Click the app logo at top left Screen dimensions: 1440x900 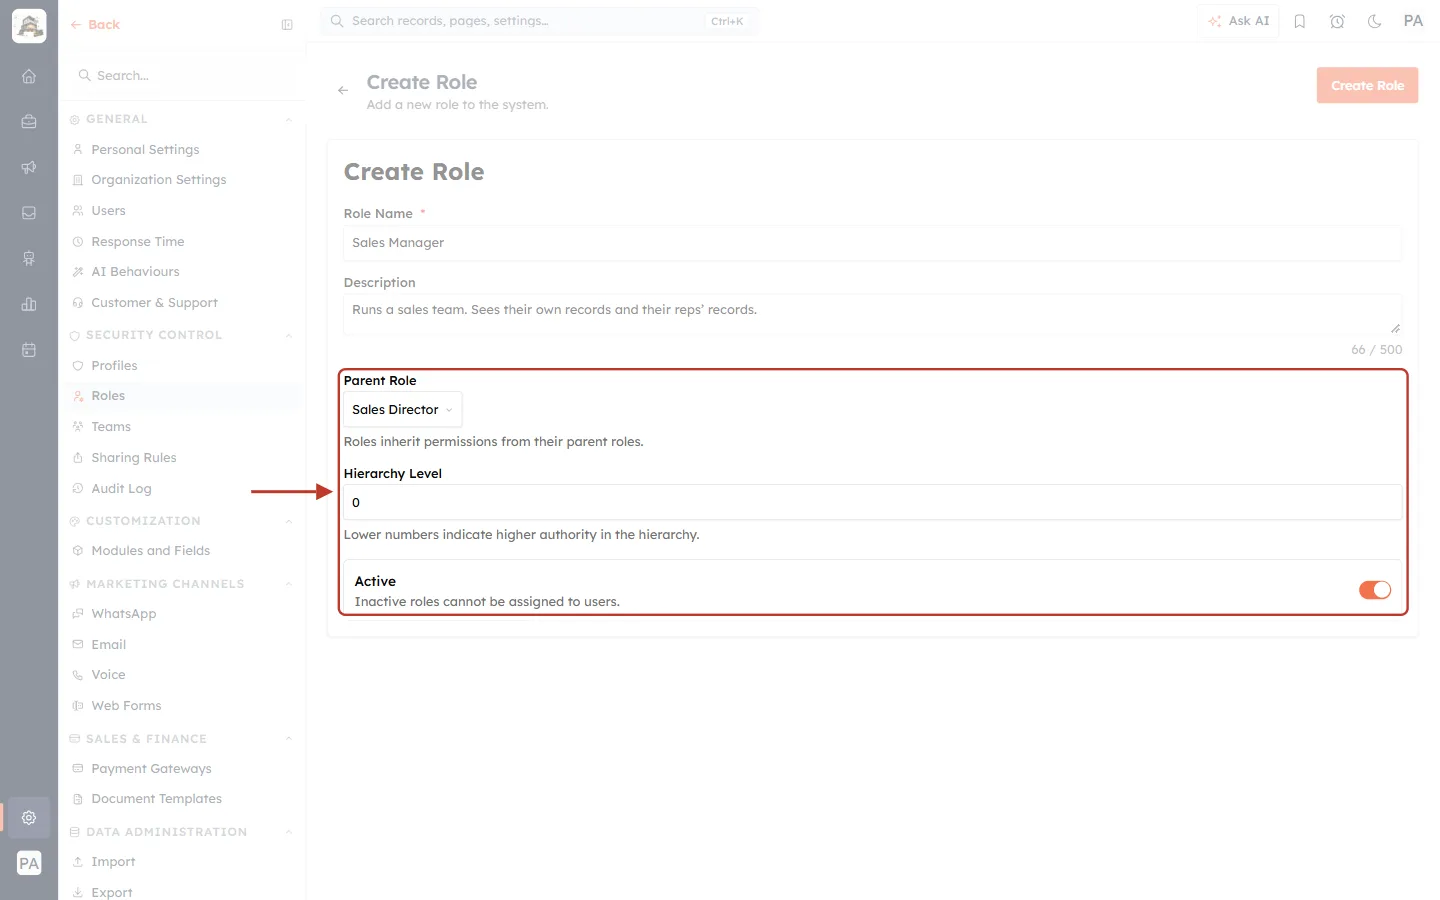point(29,26)
